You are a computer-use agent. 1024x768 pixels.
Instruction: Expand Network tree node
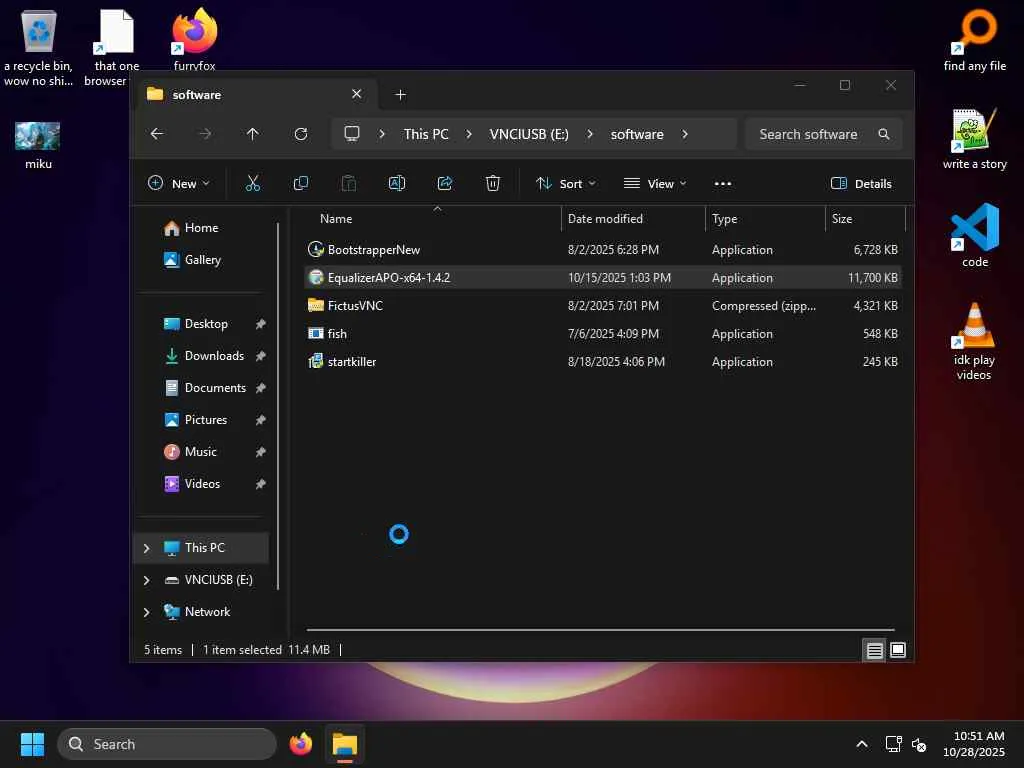146,612
